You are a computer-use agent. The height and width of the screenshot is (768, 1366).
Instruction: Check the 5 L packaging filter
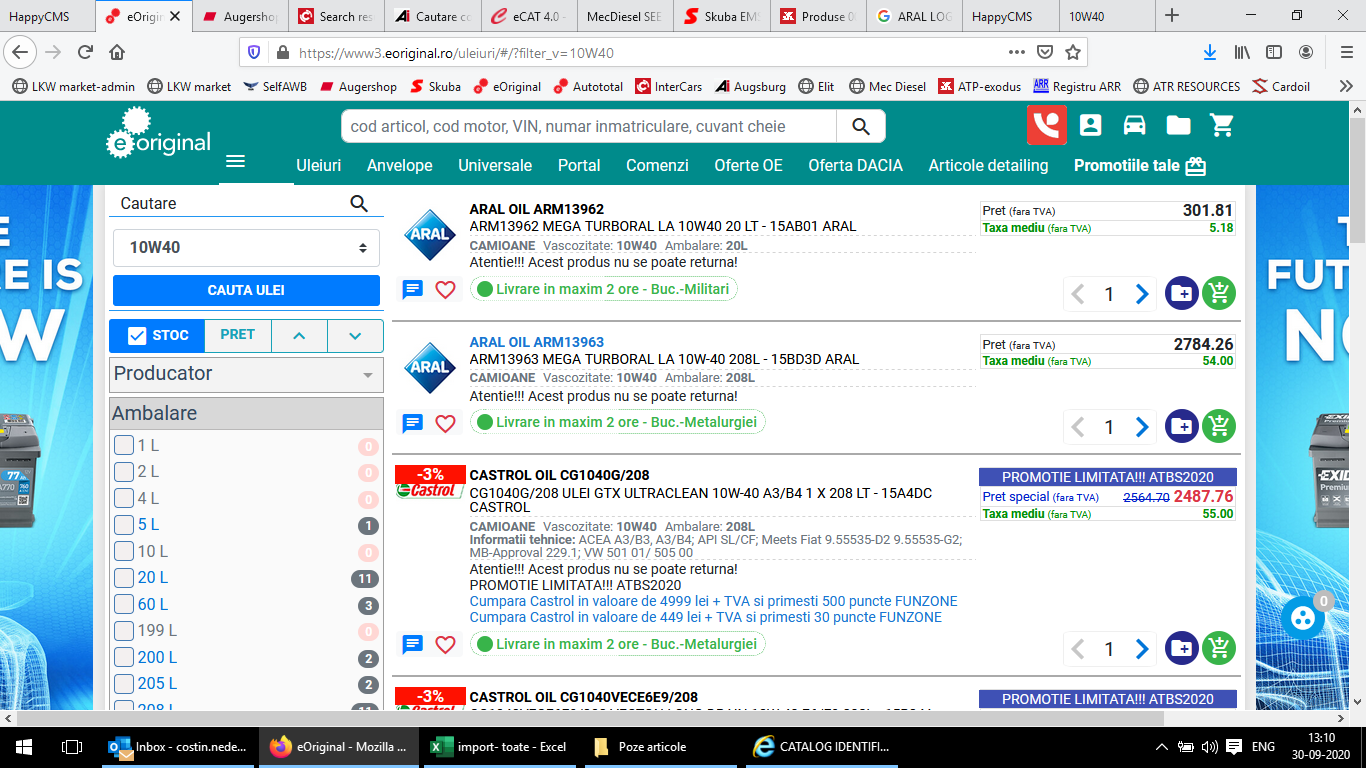pos(124,525)
